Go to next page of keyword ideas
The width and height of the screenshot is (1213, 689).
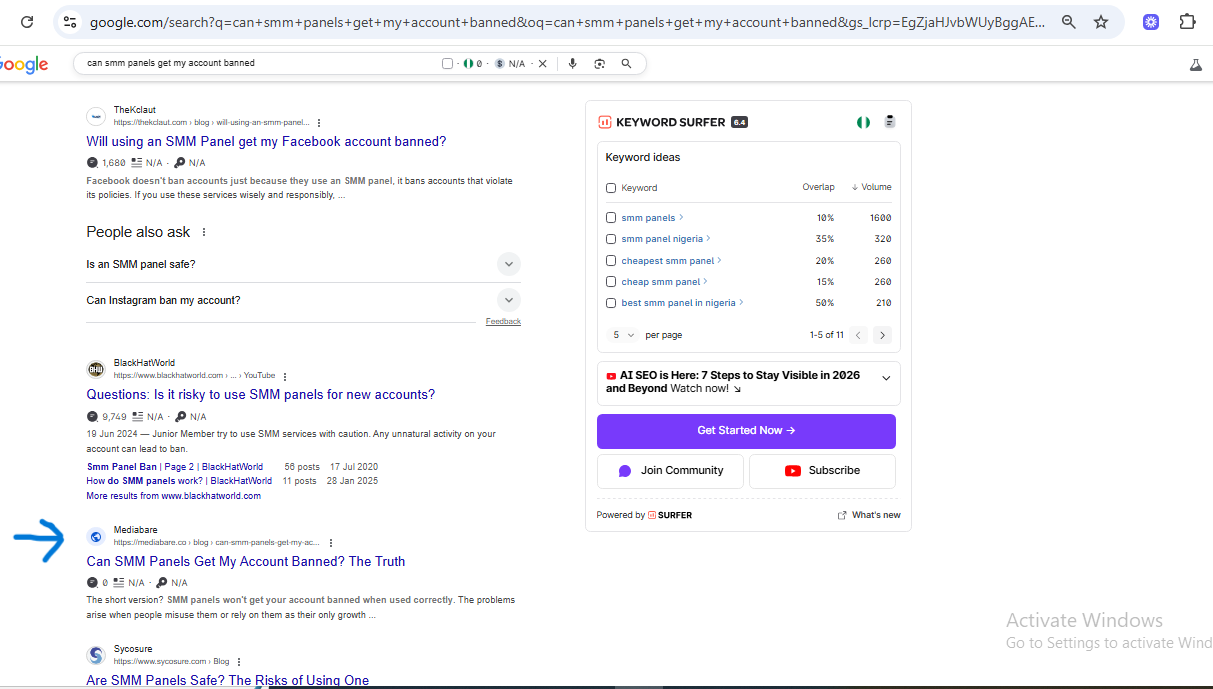(881, 335)
